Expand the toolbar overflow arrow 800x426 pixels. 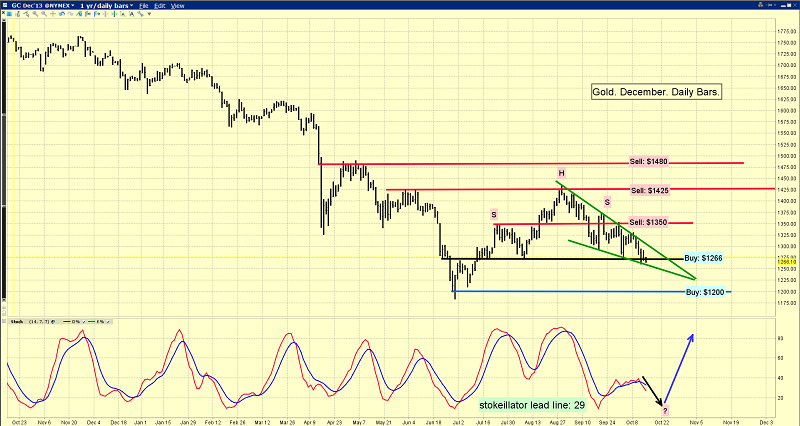(149, 14)
